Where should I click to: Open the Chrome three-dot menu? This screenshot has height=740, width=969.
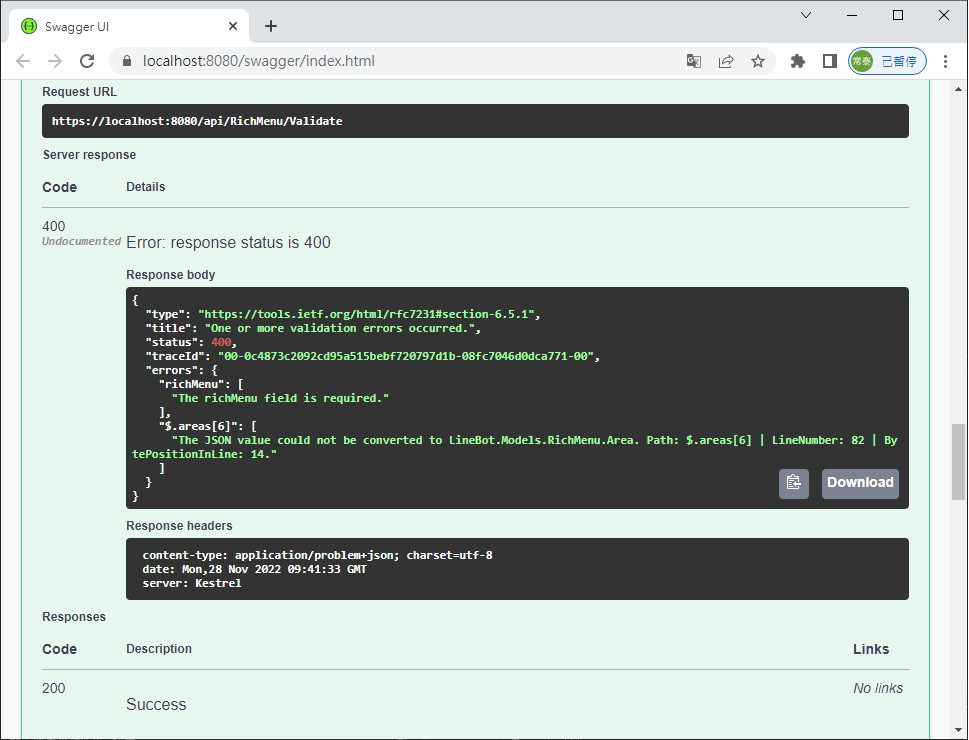point(945,61)
